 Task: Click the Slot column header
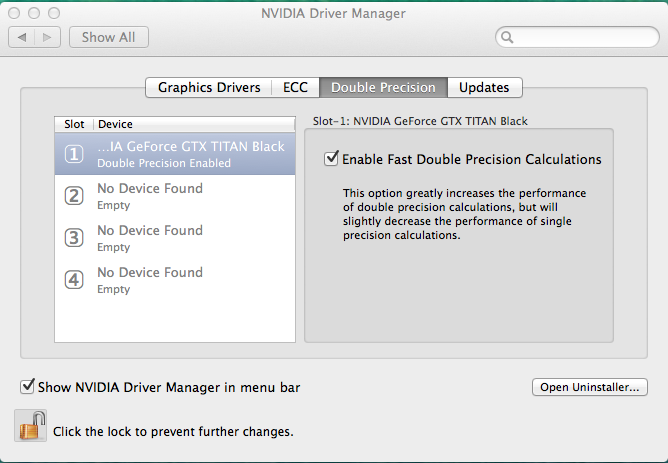pos(74,124)
